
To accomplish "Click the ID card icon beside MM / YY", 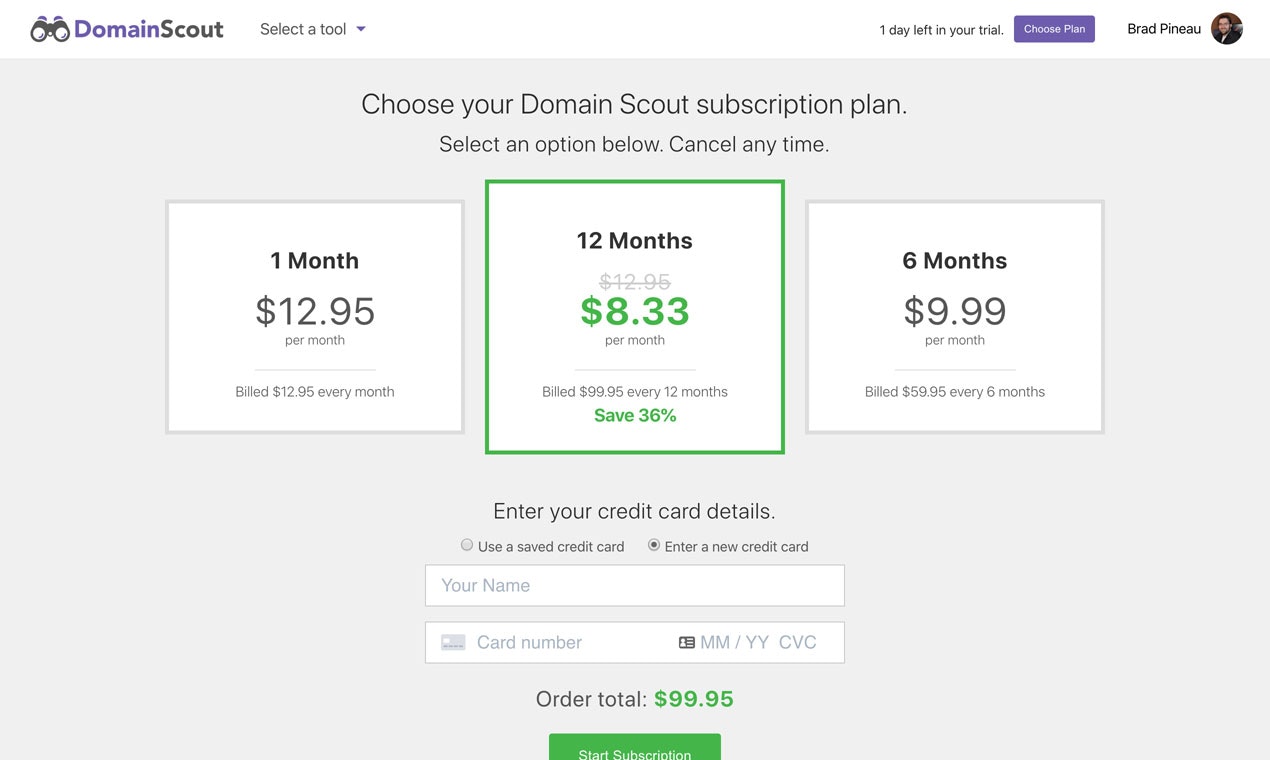I will [684, 642].
